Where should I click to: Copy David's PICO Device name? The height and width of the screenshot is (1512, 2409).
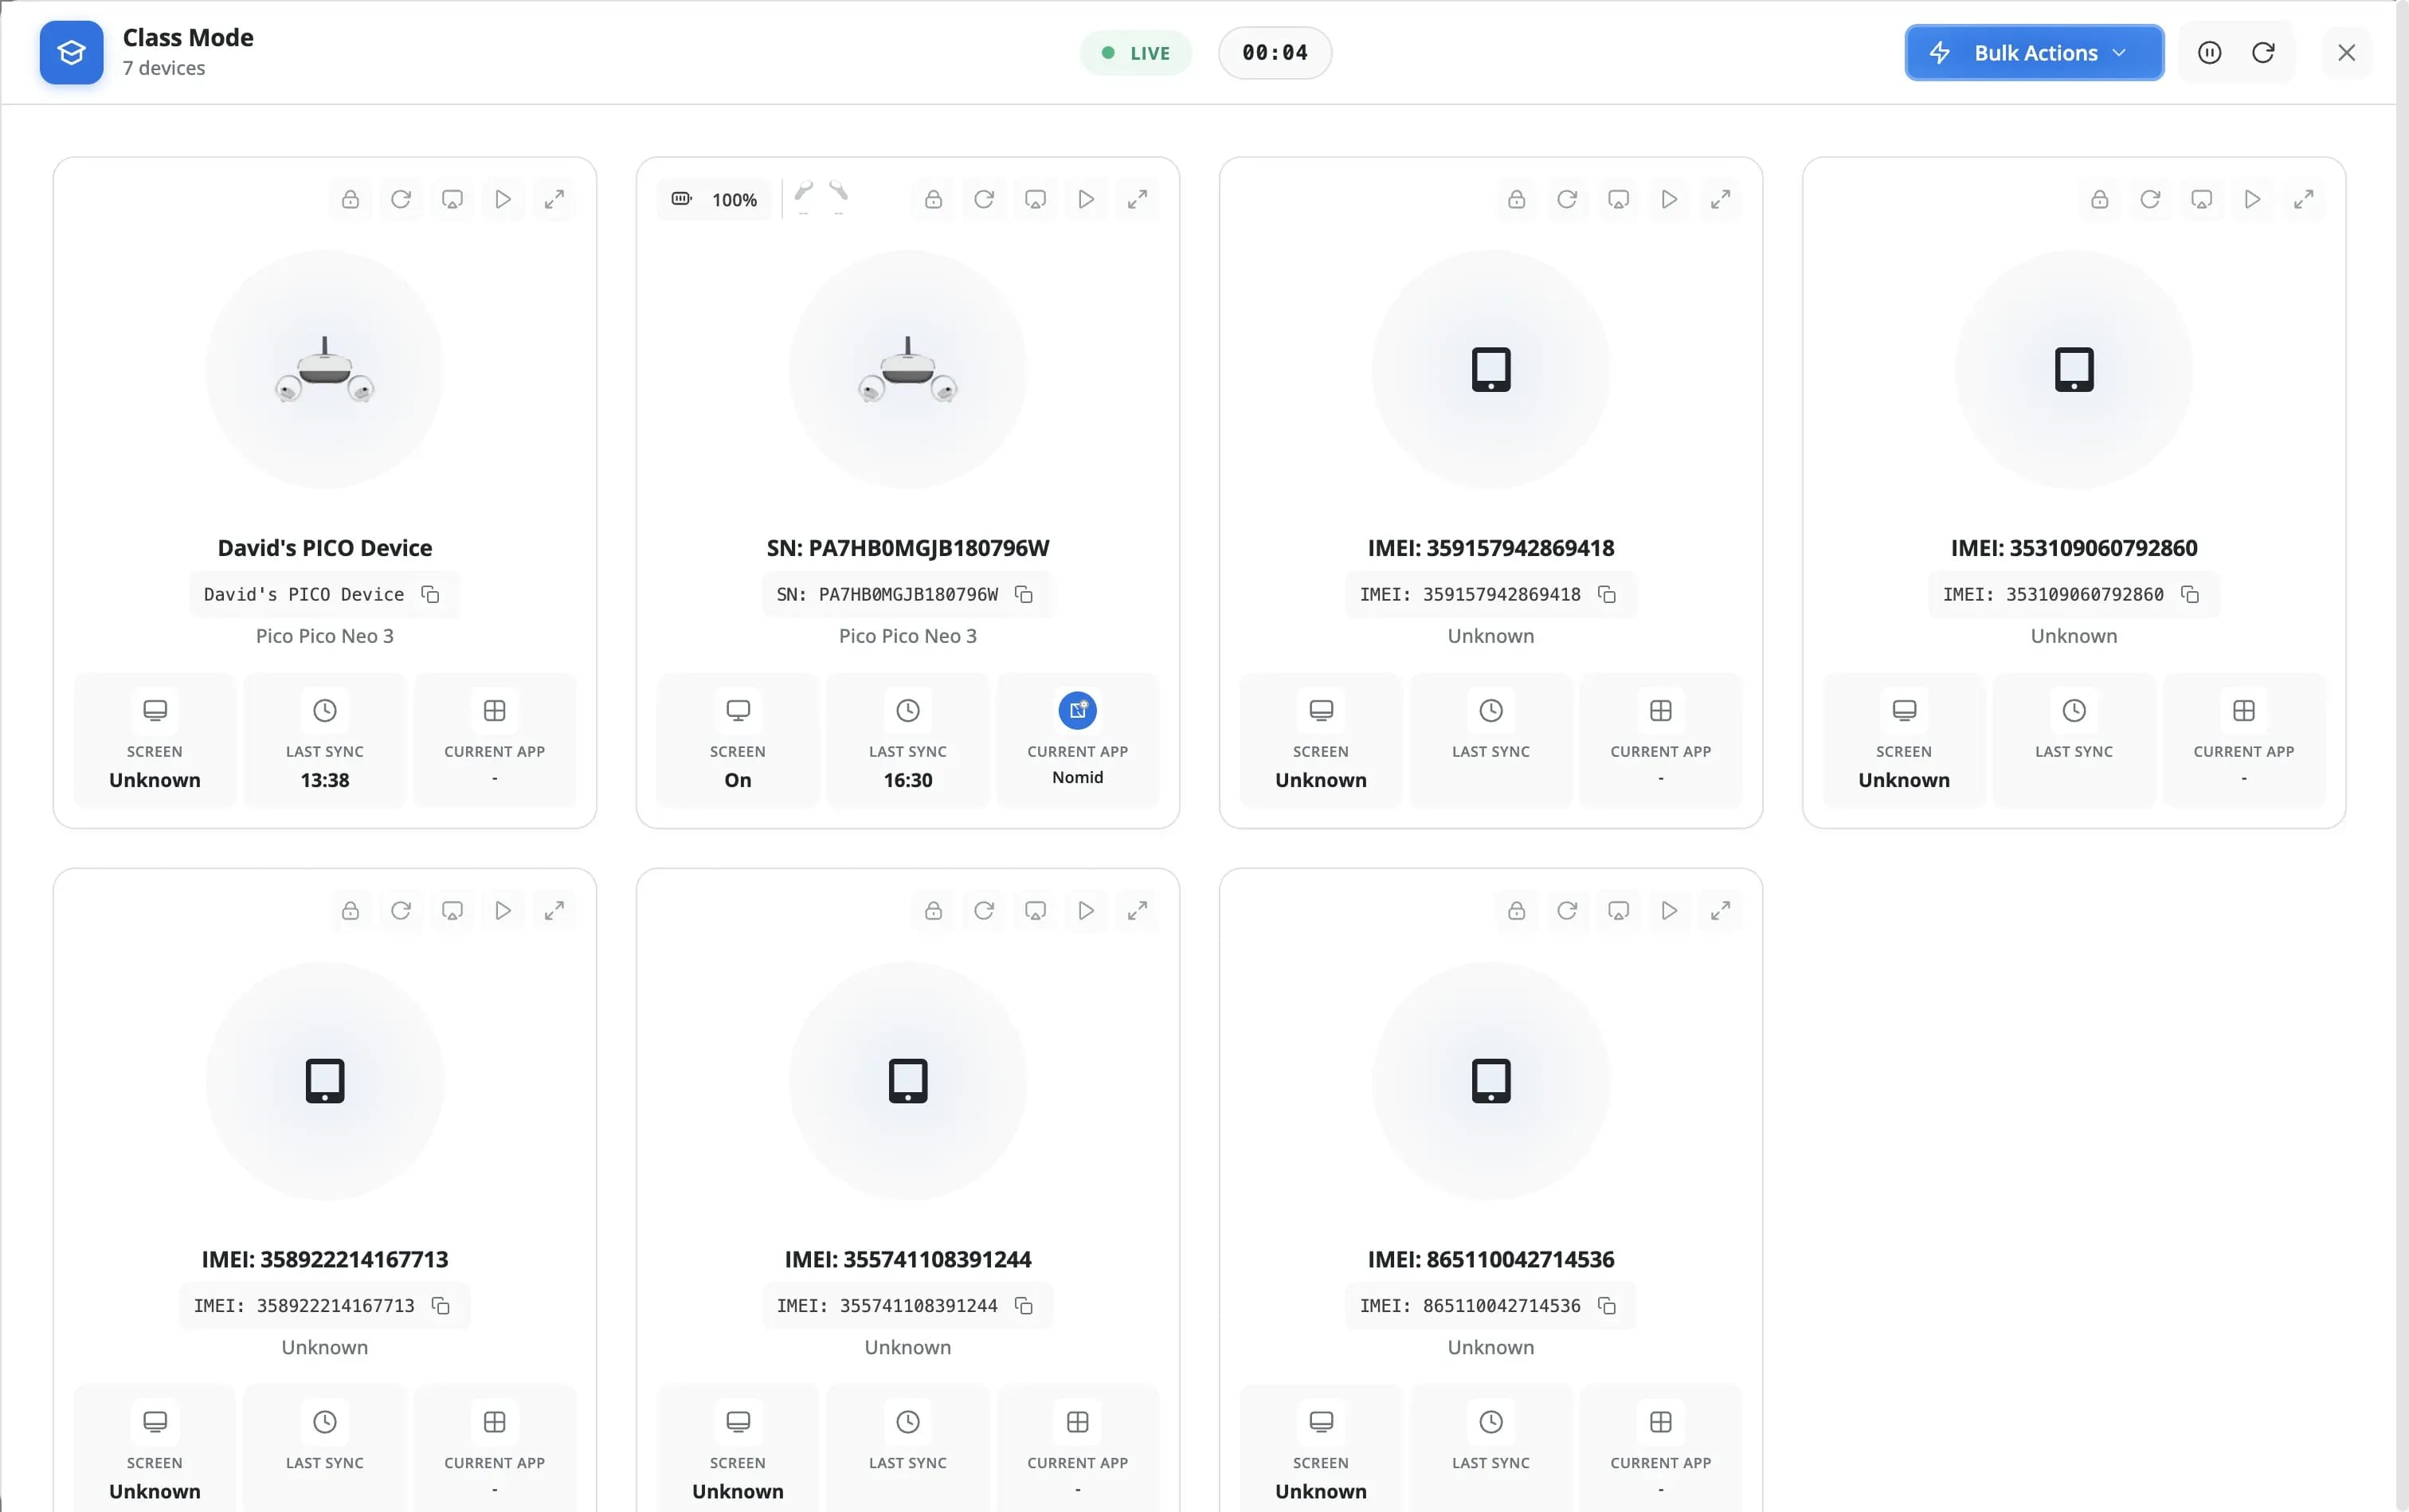431,594
